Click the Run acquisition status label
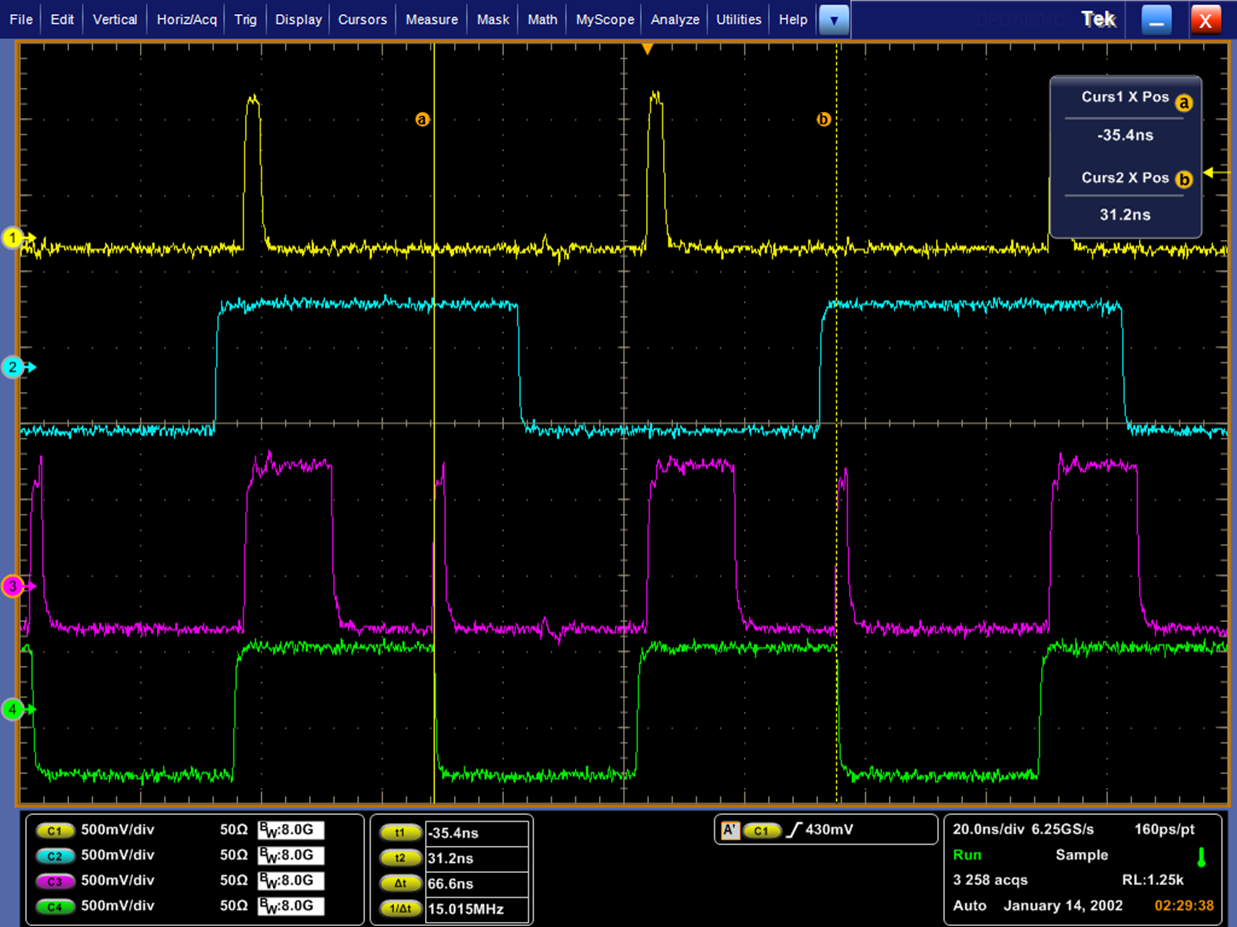 (x=968, y=855)
